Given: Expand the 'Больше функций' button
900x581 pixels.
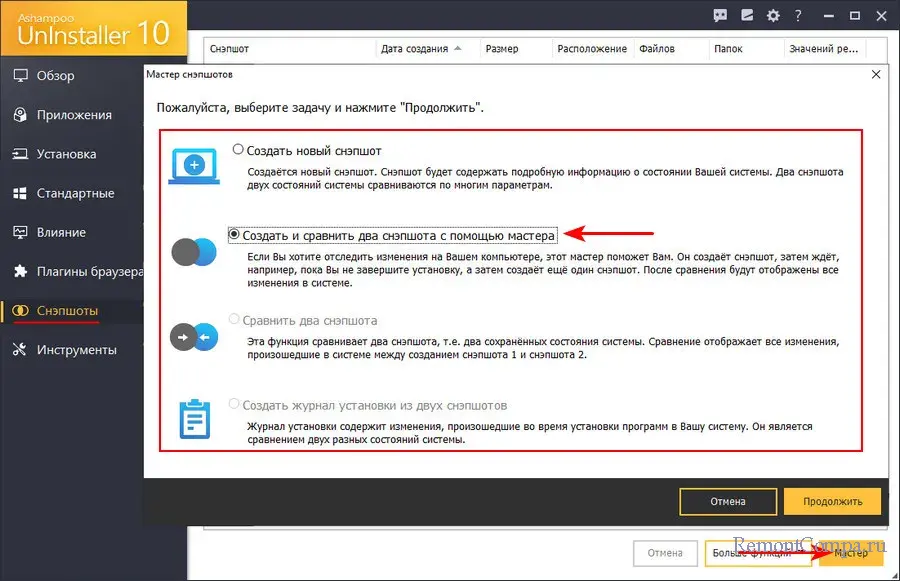Looking at the screenshot, I should [755, 552].
